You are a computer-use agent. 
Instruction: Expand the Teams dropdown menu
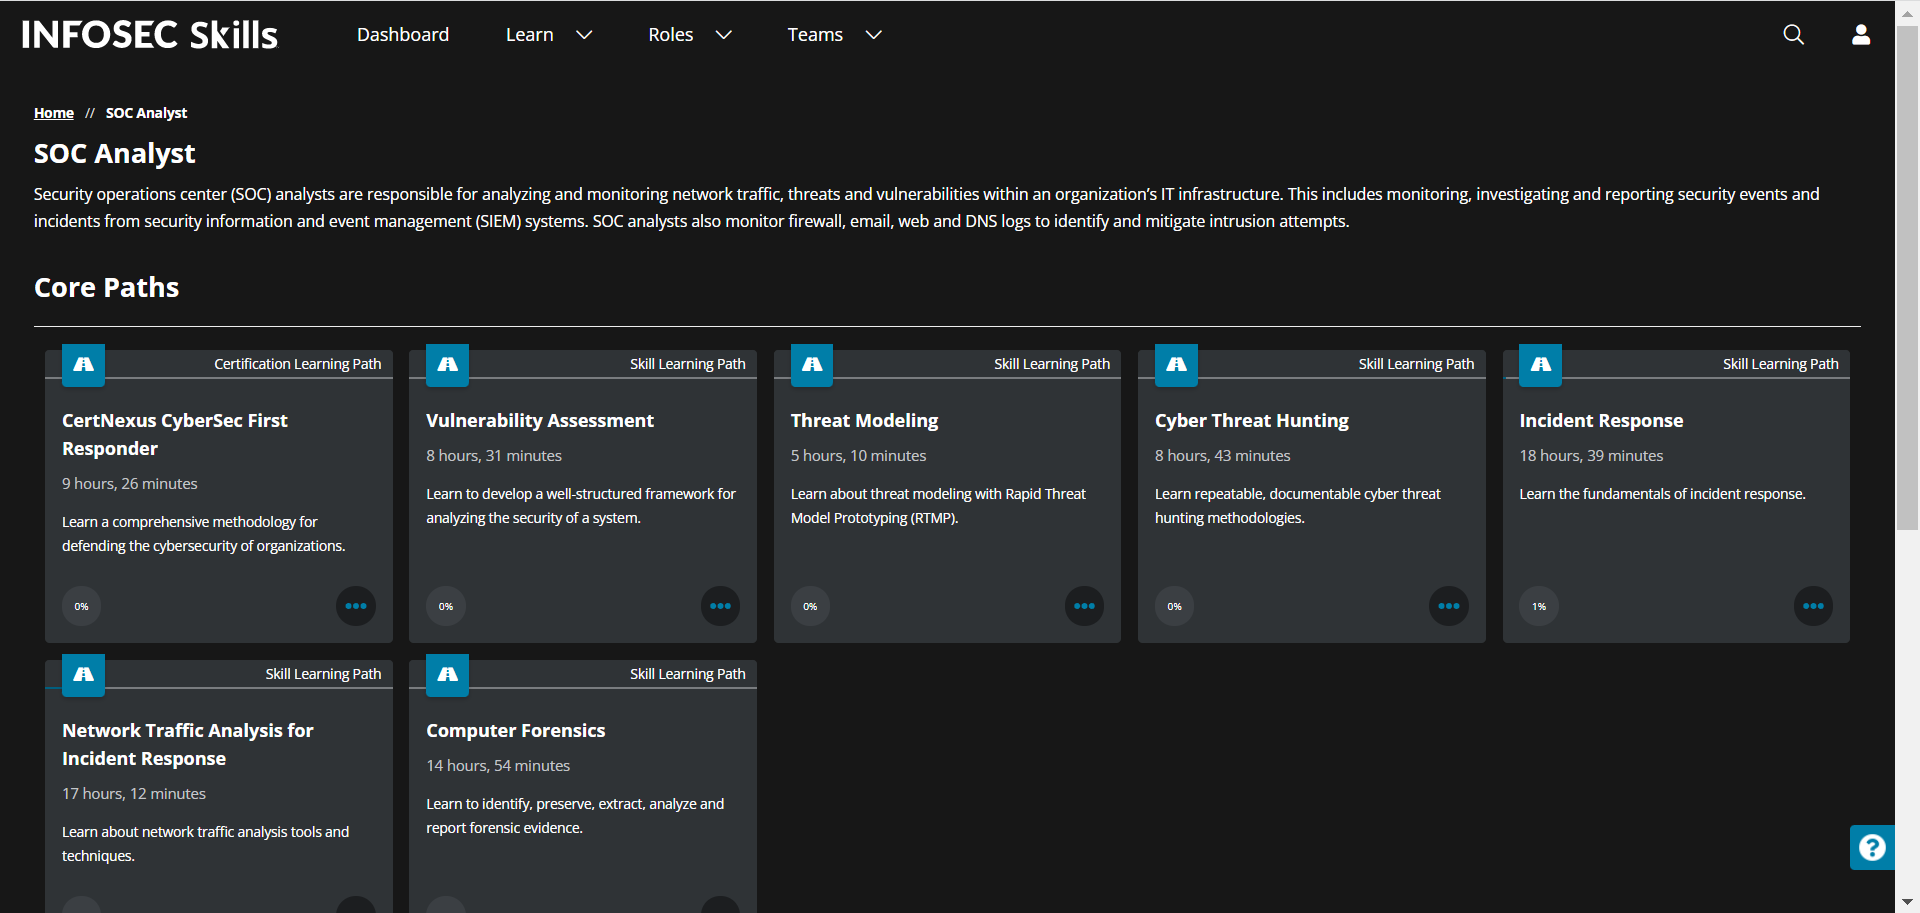click(x=834, y=35)
